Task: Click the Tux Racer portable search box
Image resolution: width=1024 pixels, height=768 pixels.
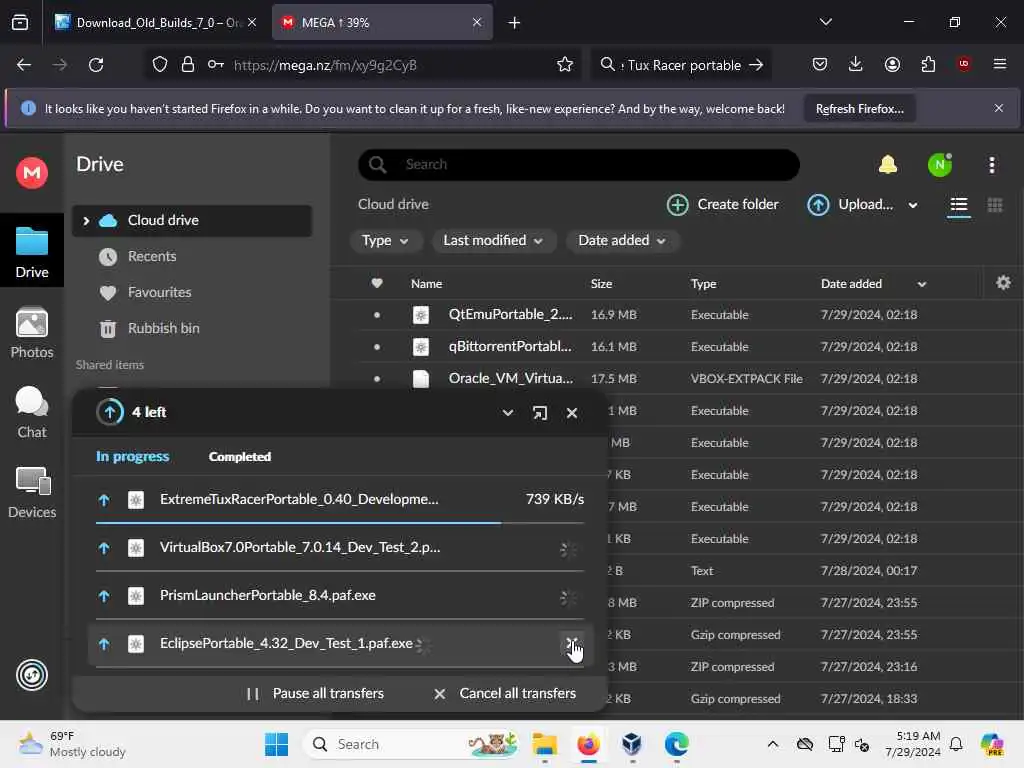Action: [680, 65]
